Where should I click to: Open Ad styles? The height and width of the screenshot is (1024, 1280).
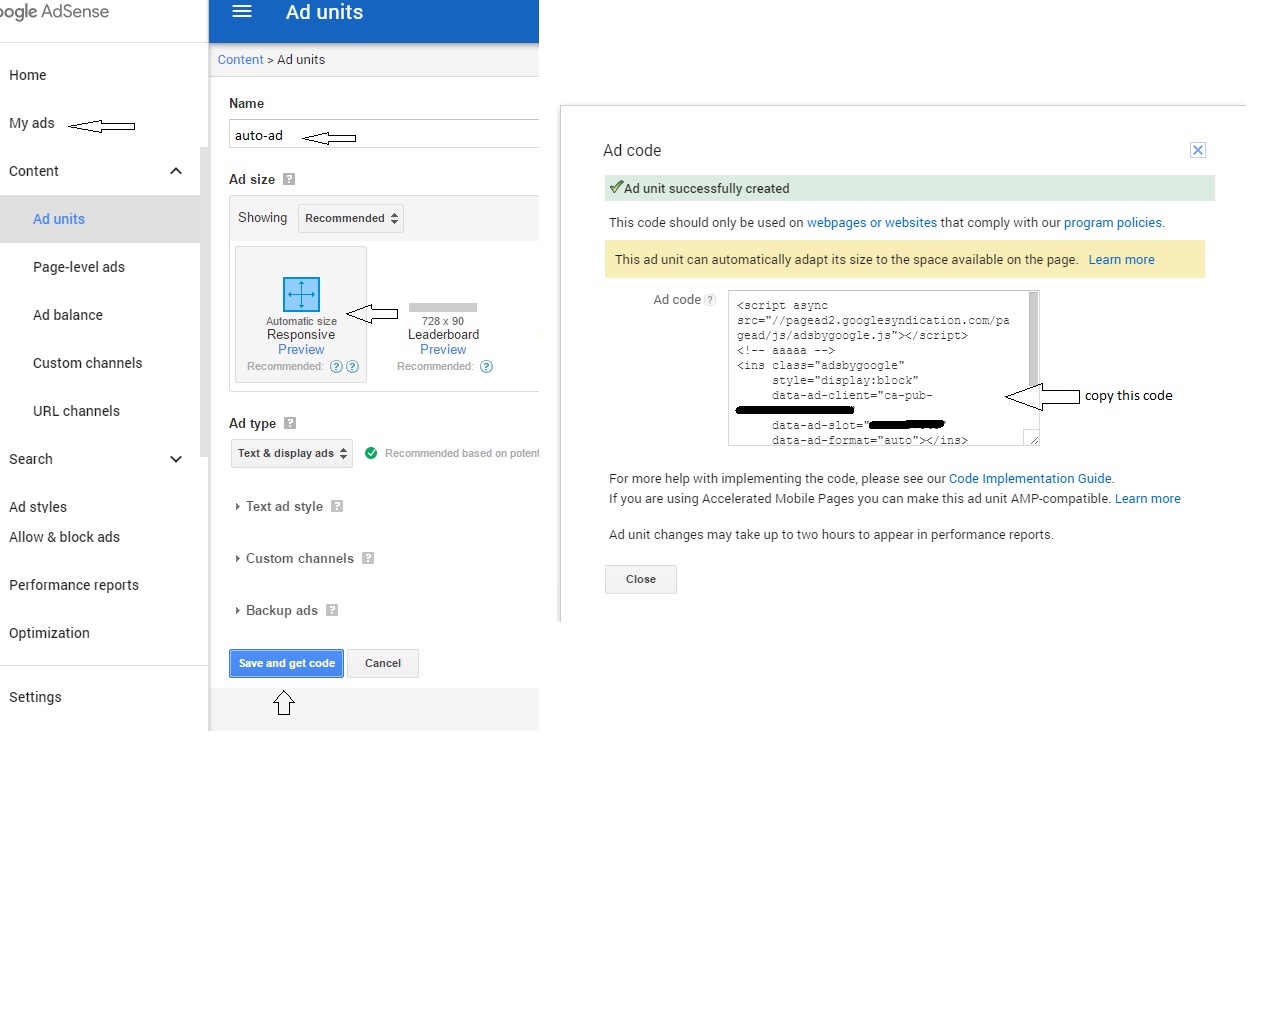(x=38, y=507)
